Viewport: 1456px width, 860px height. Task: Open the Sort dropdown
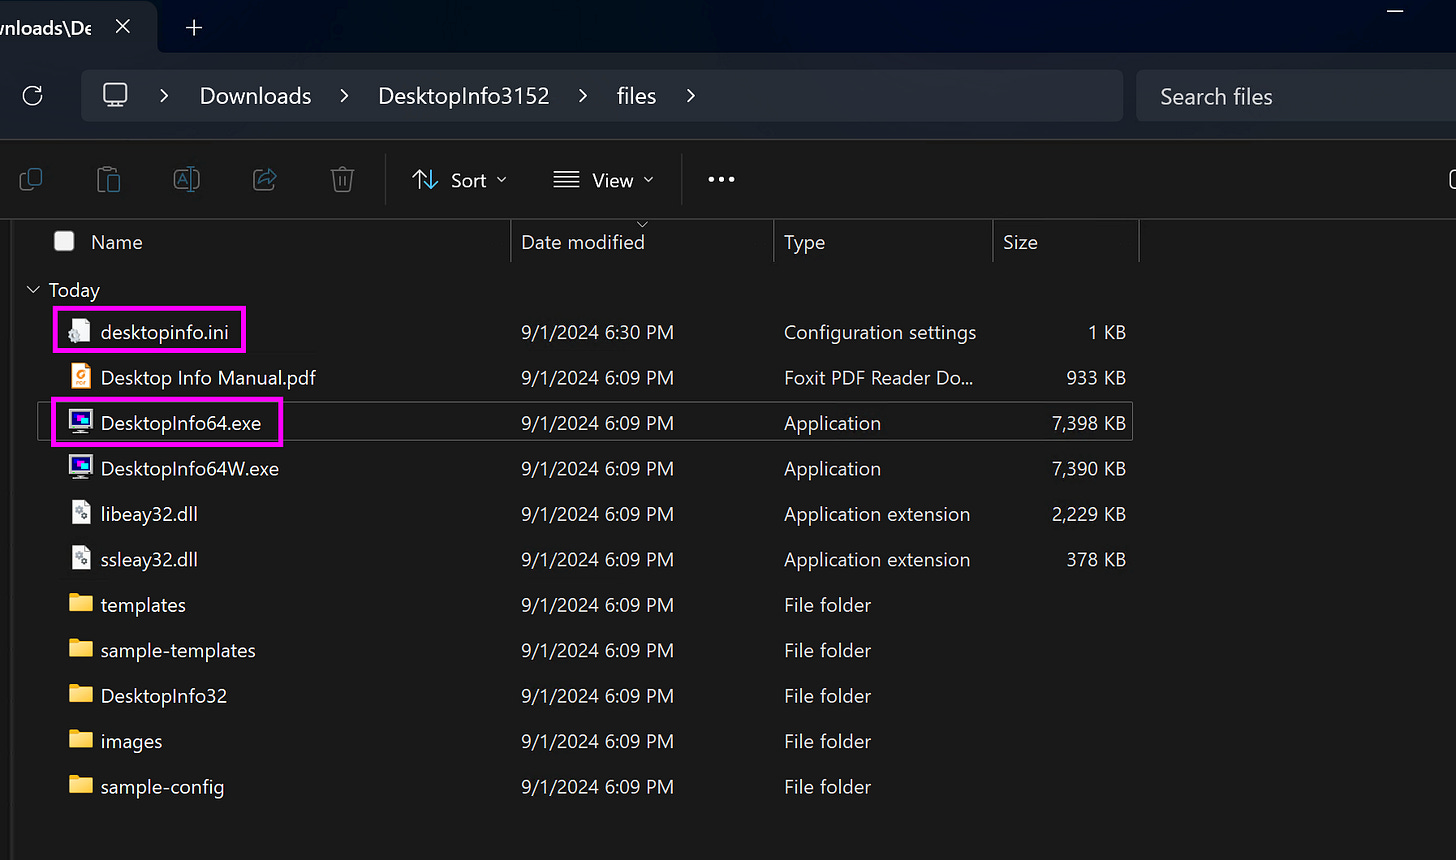click(x=459, y=179)
